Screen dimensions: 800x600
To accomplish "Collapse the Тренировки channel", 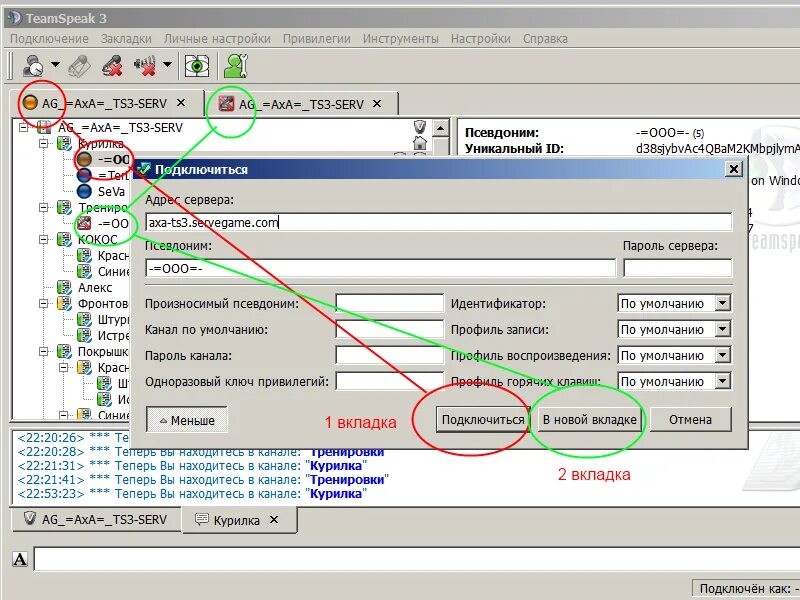I will (x=44, y=207).
